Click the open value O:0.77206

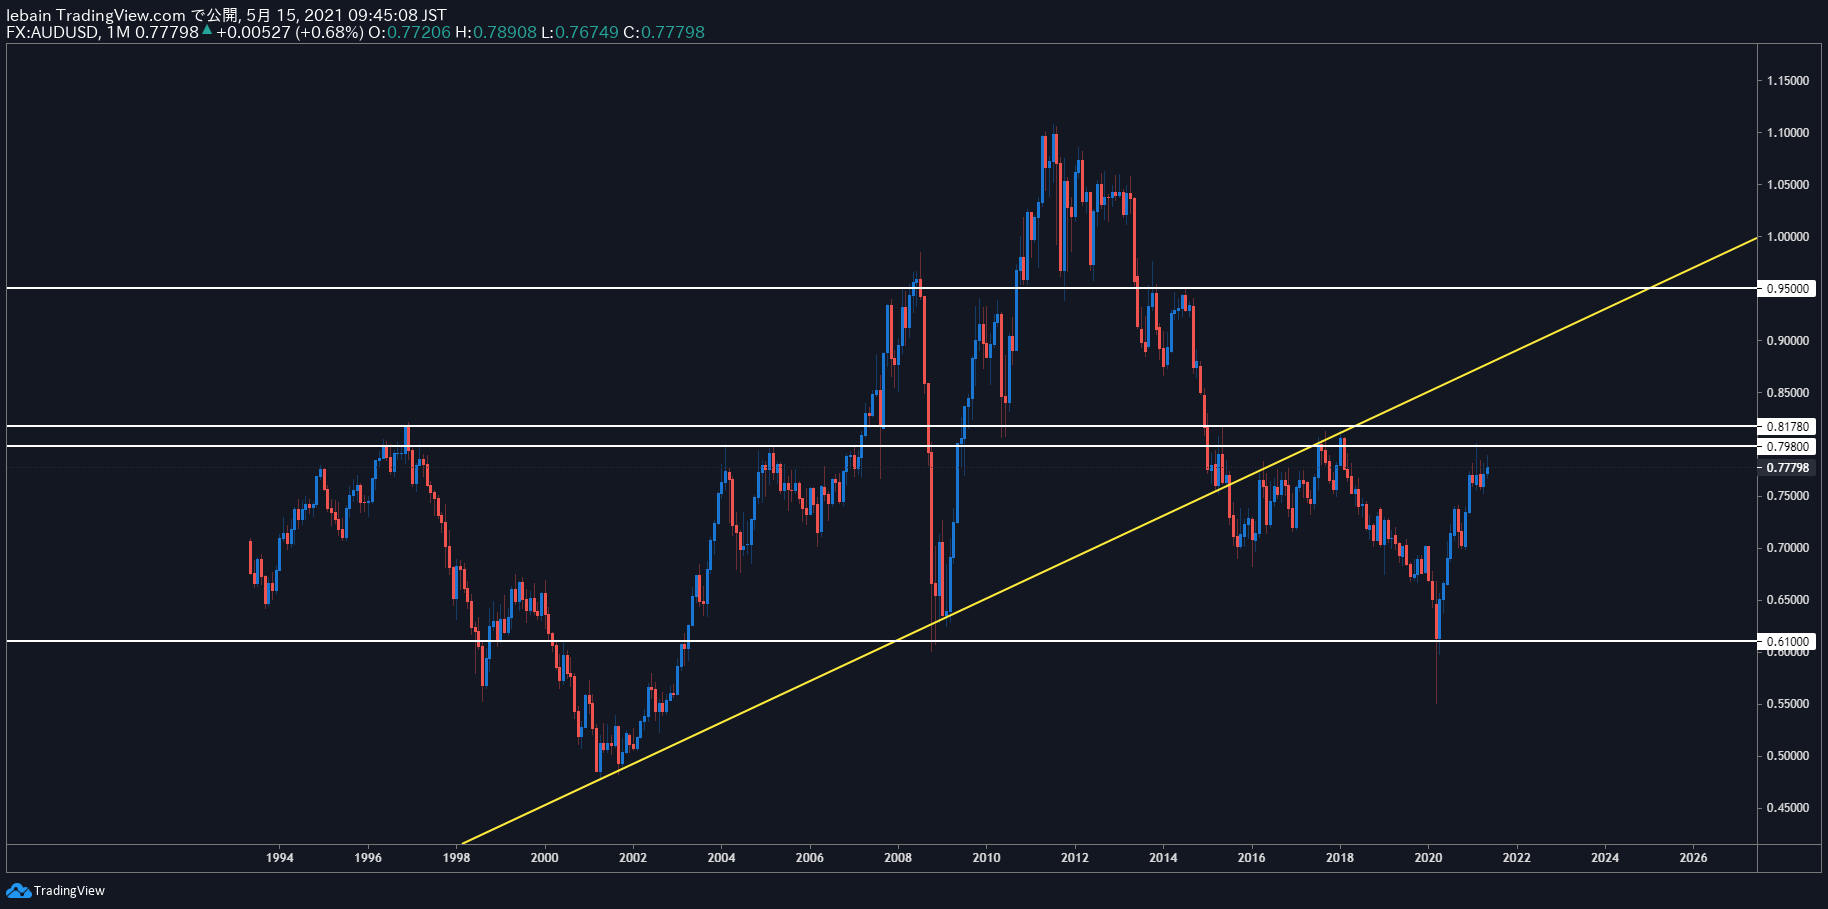pos(409,32)
